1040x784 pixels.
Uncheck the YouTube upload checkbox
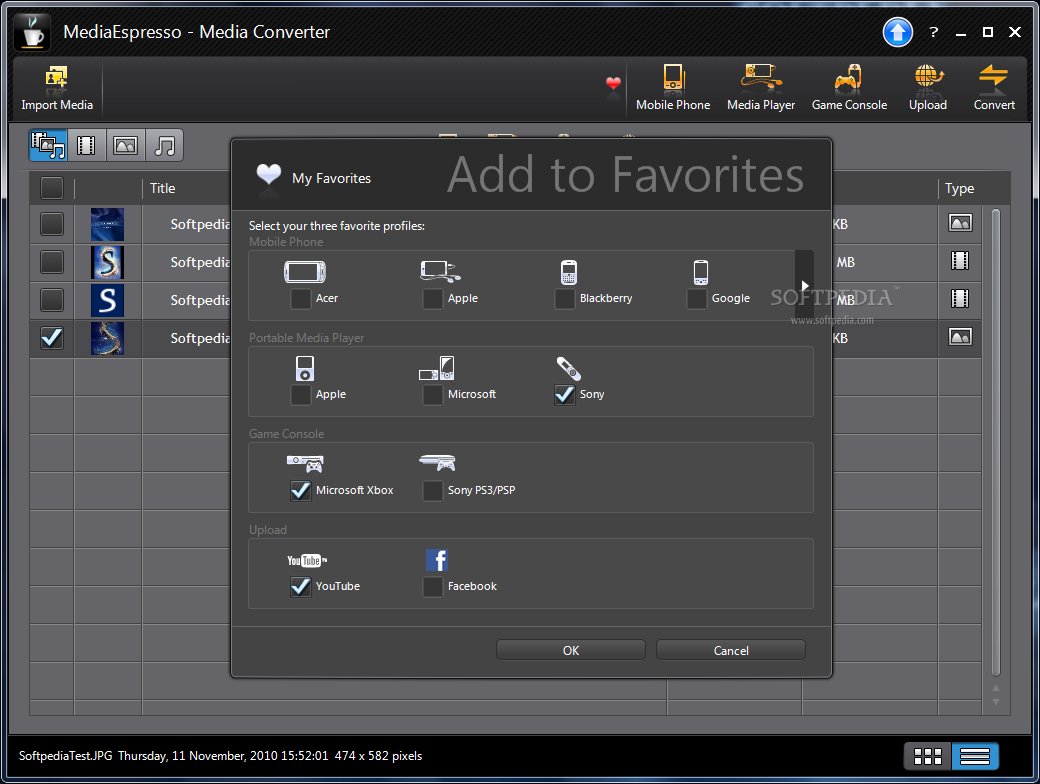pyautogui.click(x=300, y=587)
